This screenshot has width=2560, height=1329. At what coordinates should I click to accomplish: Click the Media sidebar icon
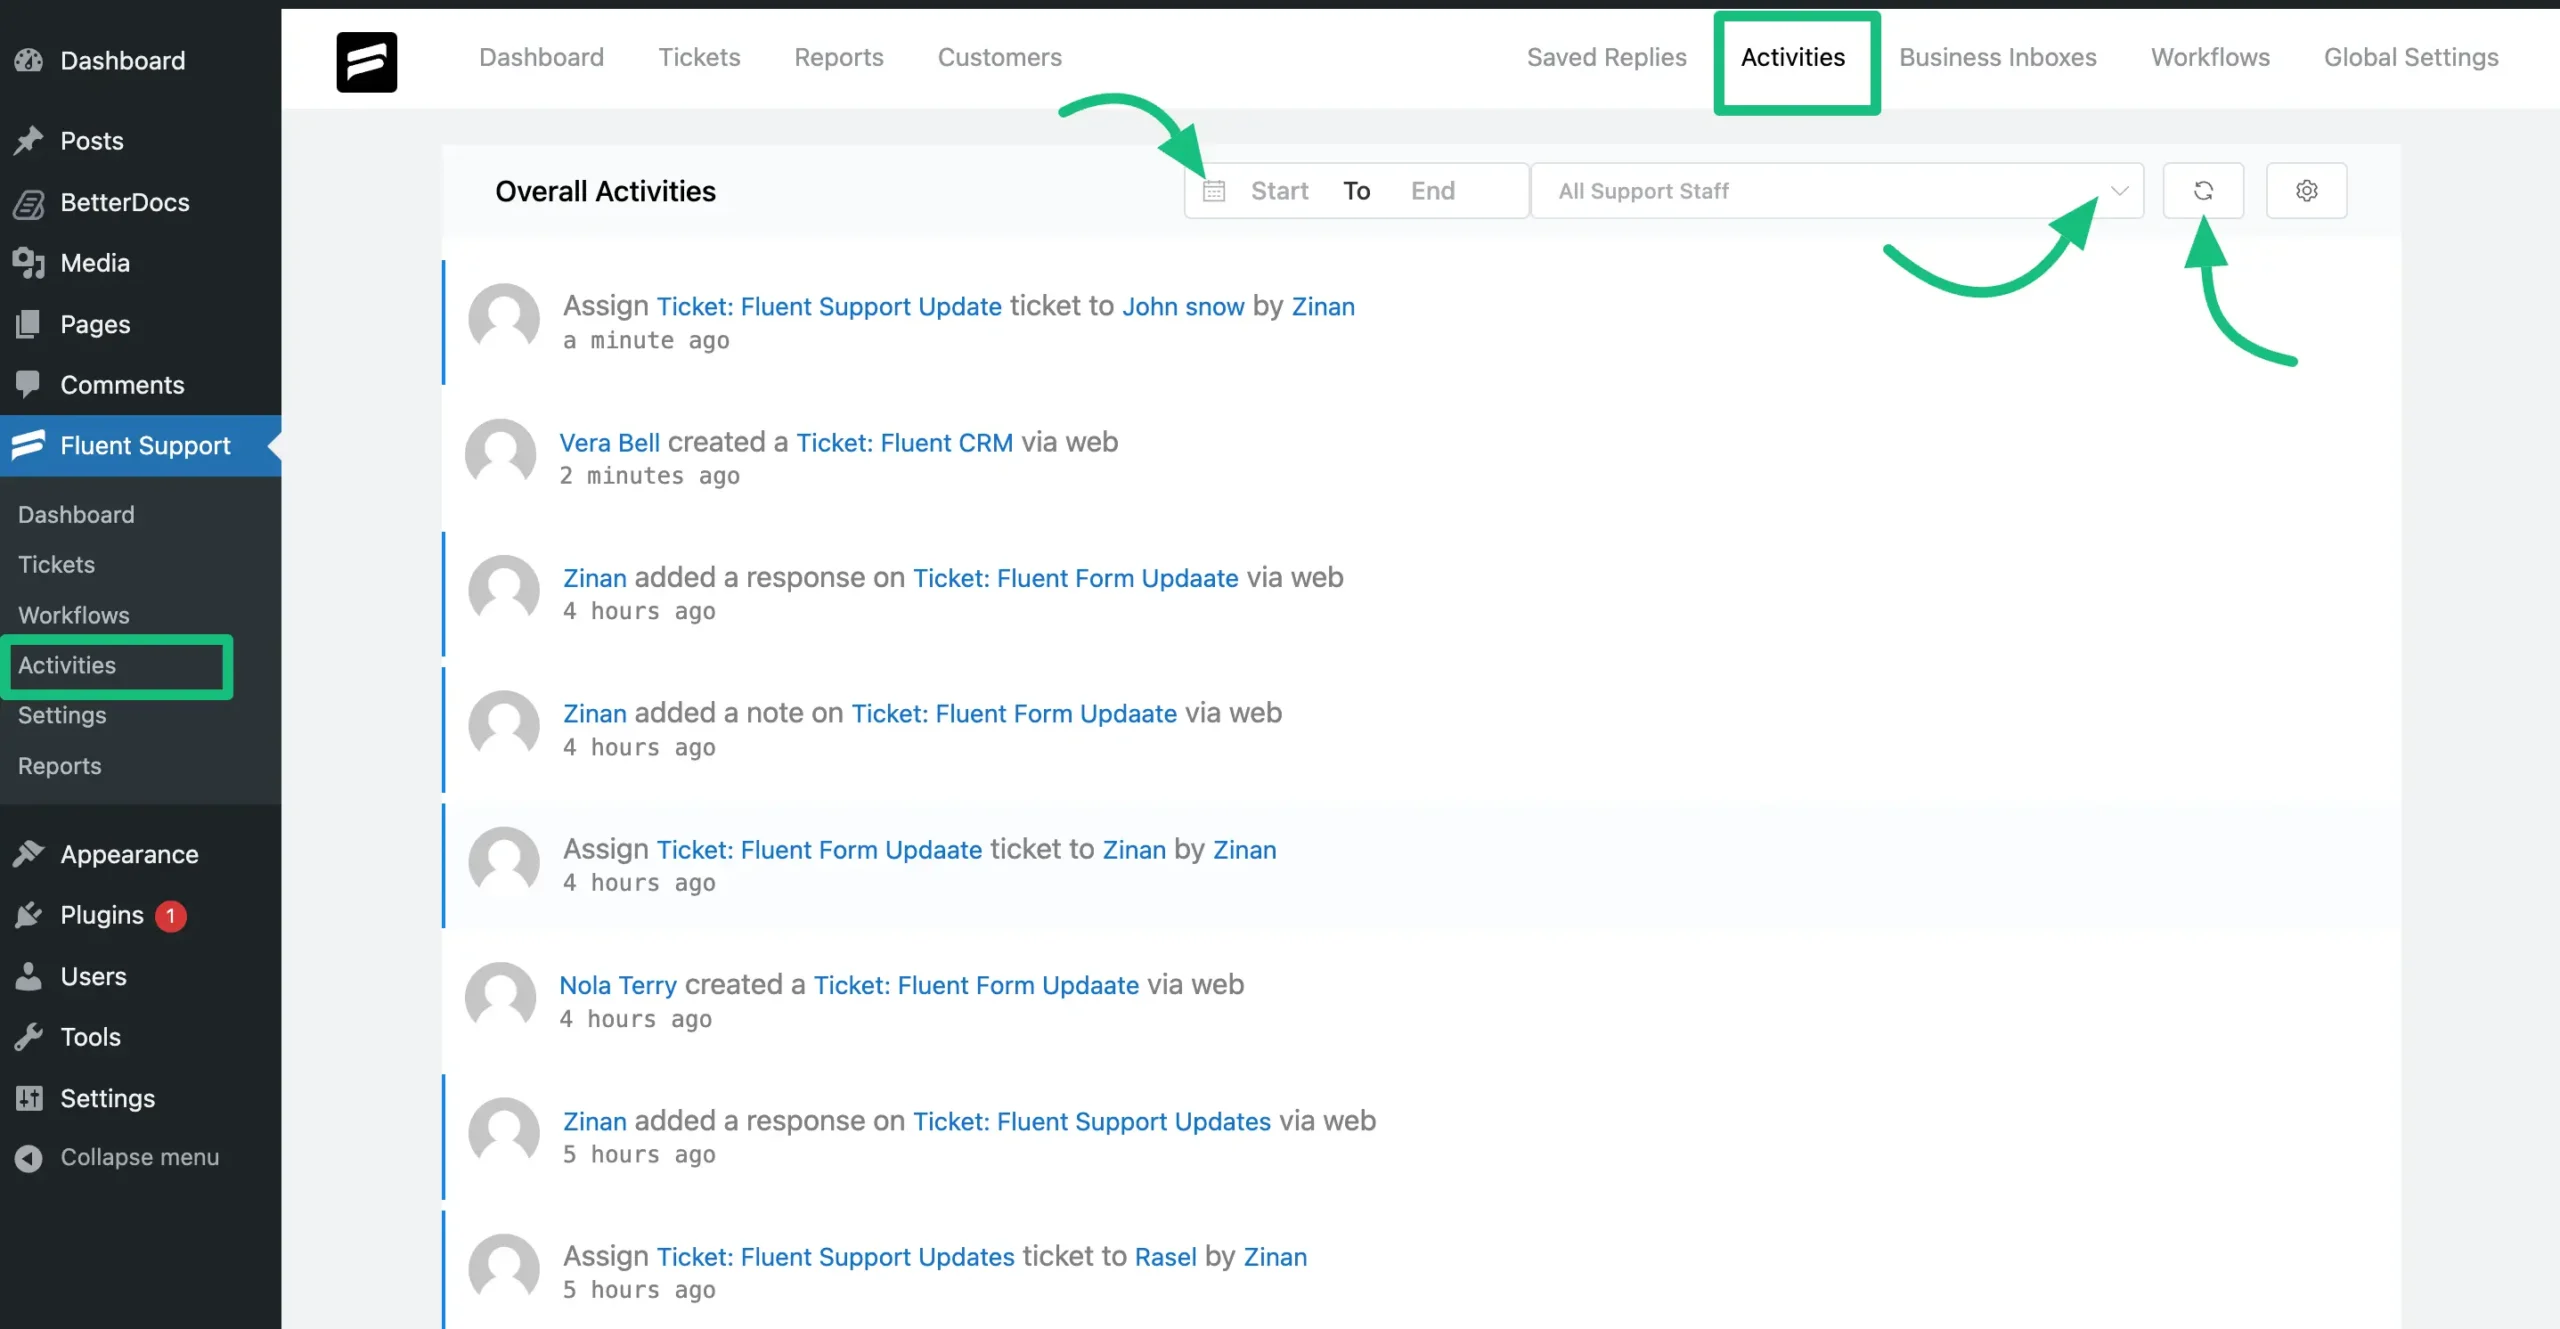coord(28,263)
